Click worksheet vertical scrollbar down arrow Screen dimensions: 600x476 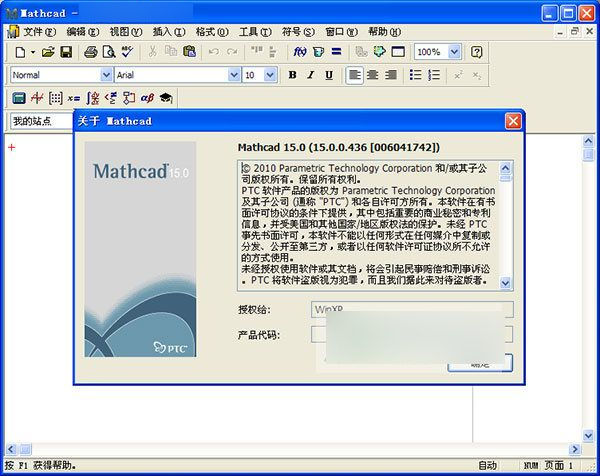pos(588,435)
